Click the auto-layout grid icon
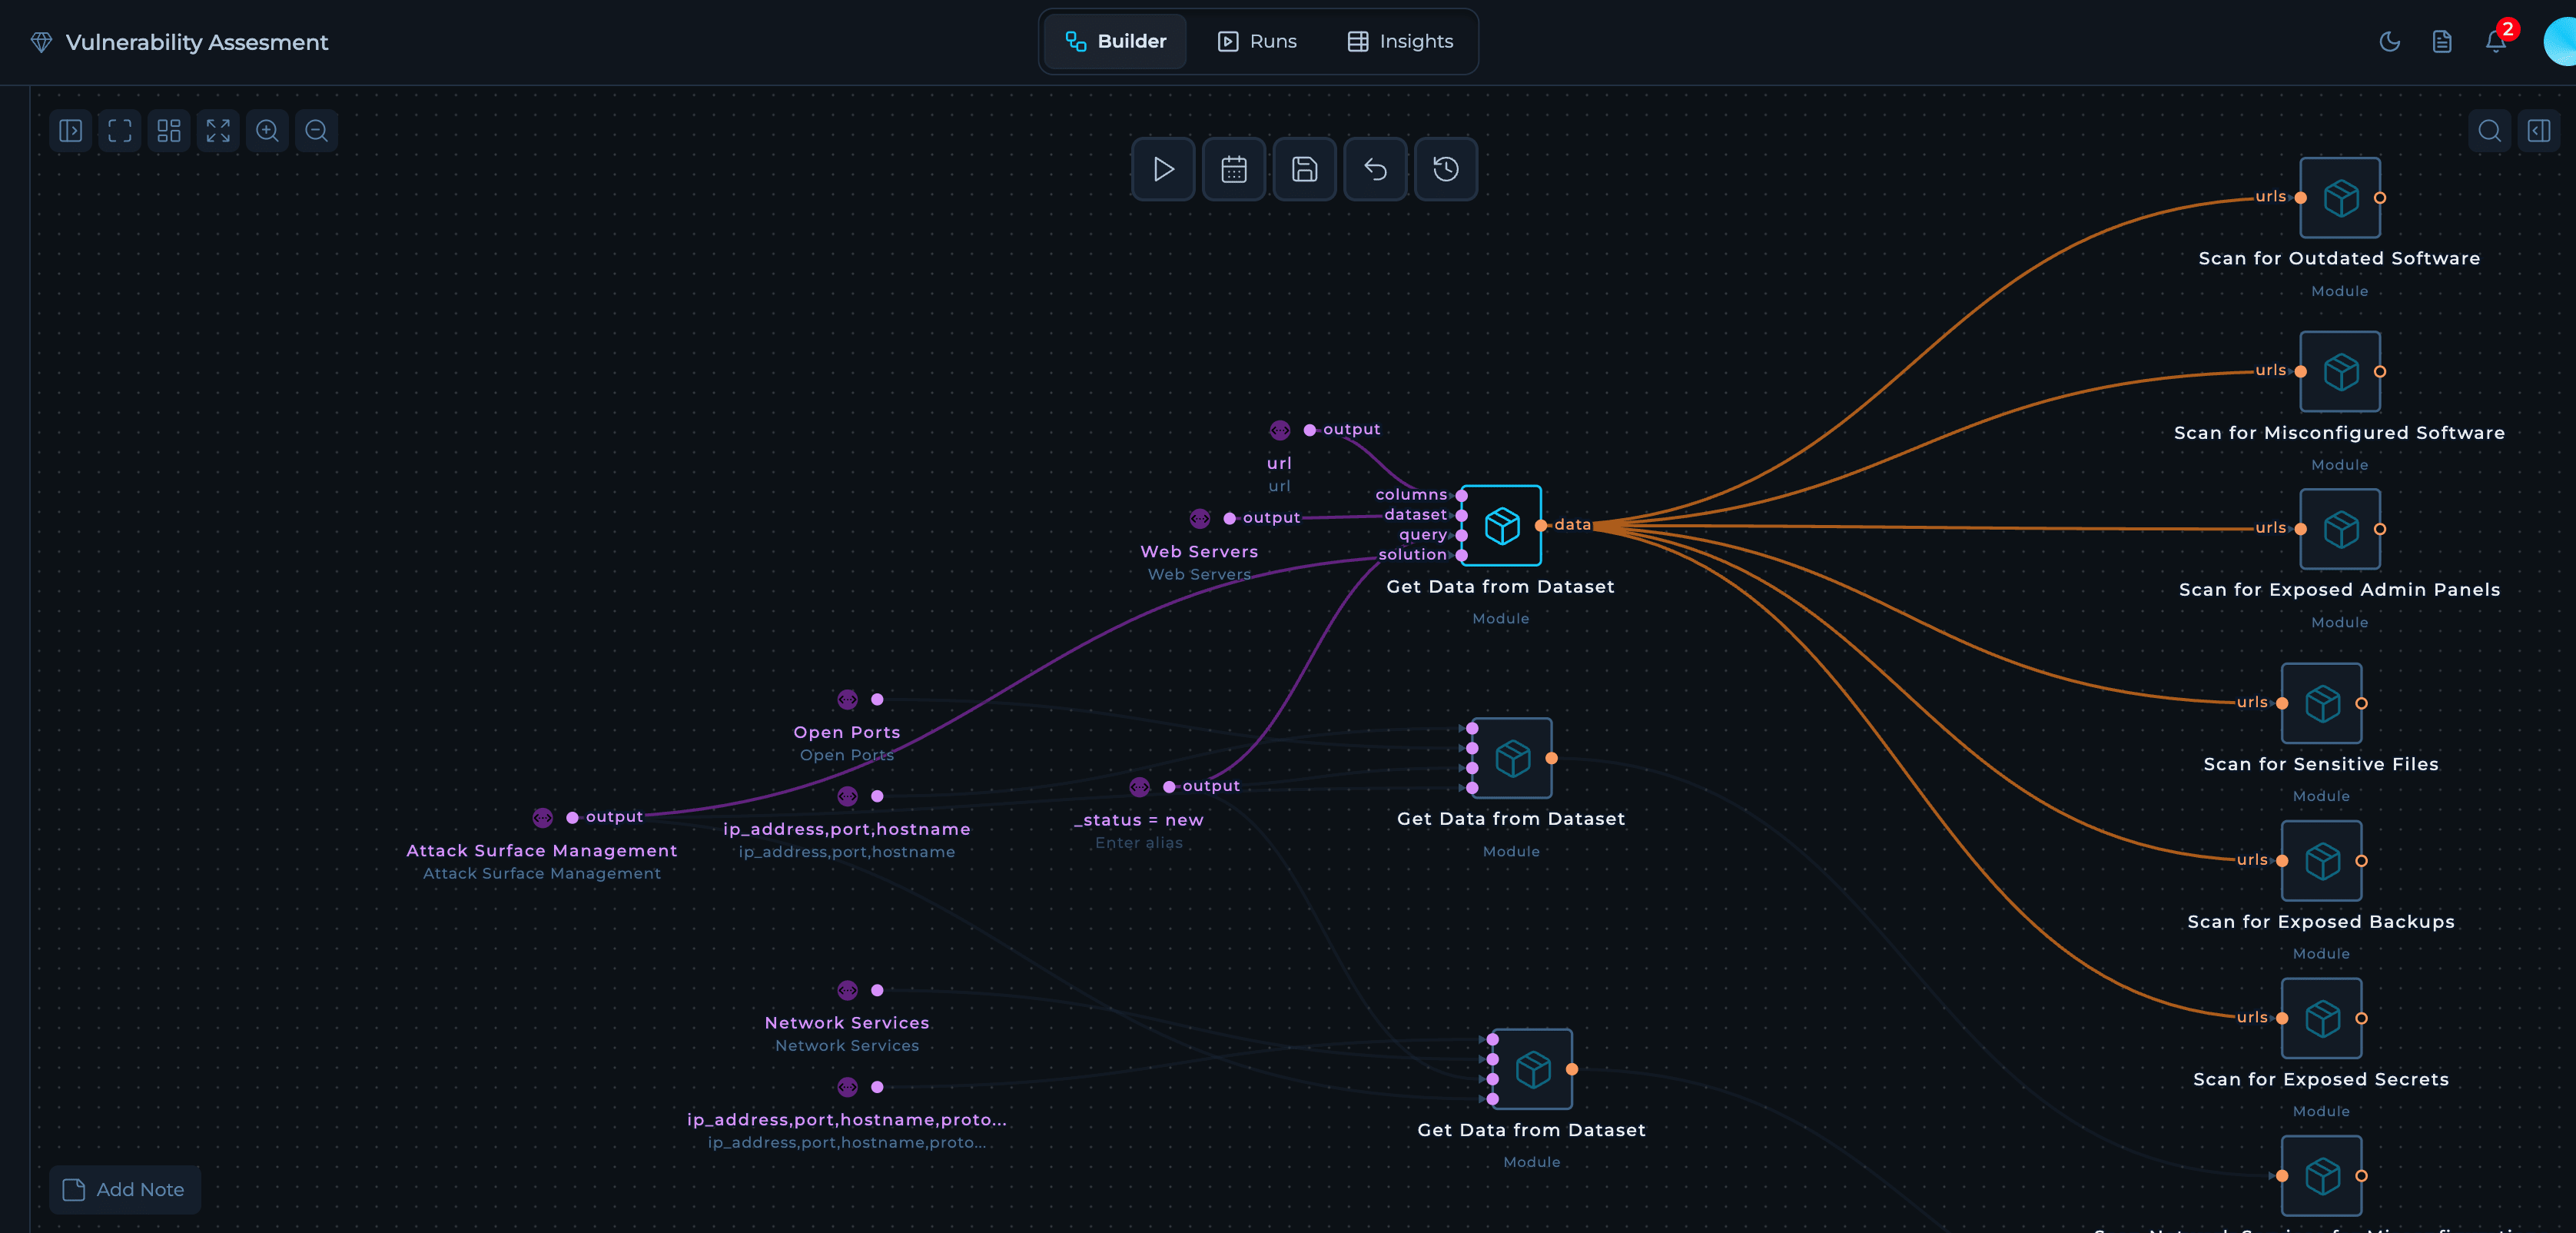The image size is (2576, 1233). click(169, 131)
